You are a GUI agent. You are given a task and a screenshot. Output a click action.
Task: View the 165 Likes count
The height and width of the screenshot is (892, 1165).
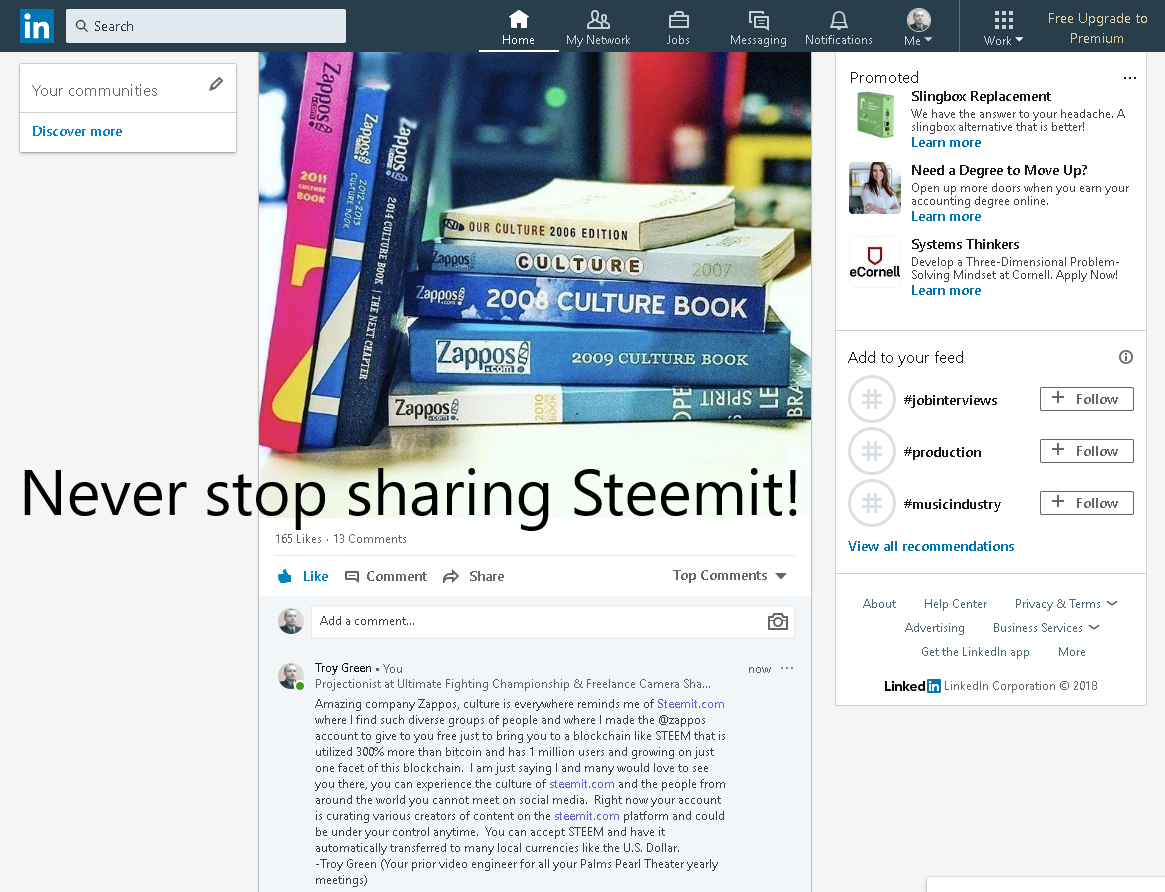(x=298, y=539)
